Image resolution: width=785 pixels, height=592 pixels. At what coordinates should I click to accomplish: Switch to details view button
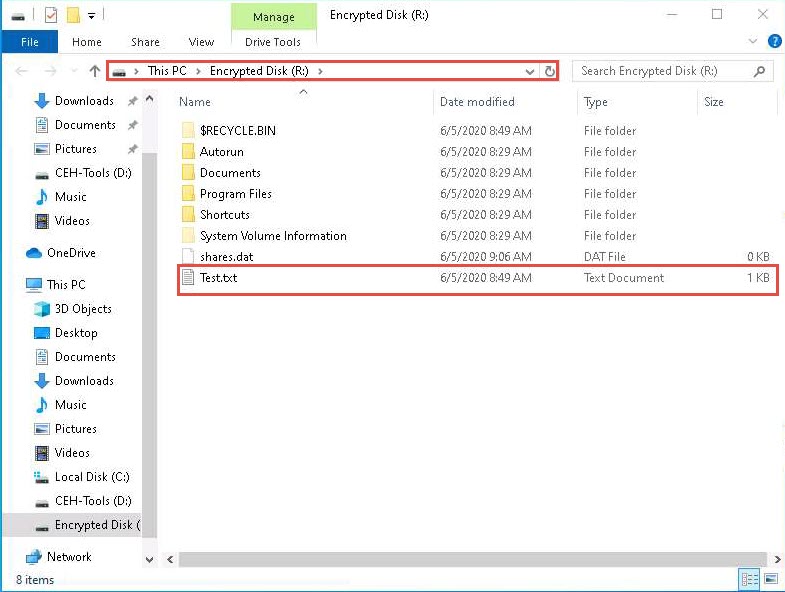coord(748,579)
